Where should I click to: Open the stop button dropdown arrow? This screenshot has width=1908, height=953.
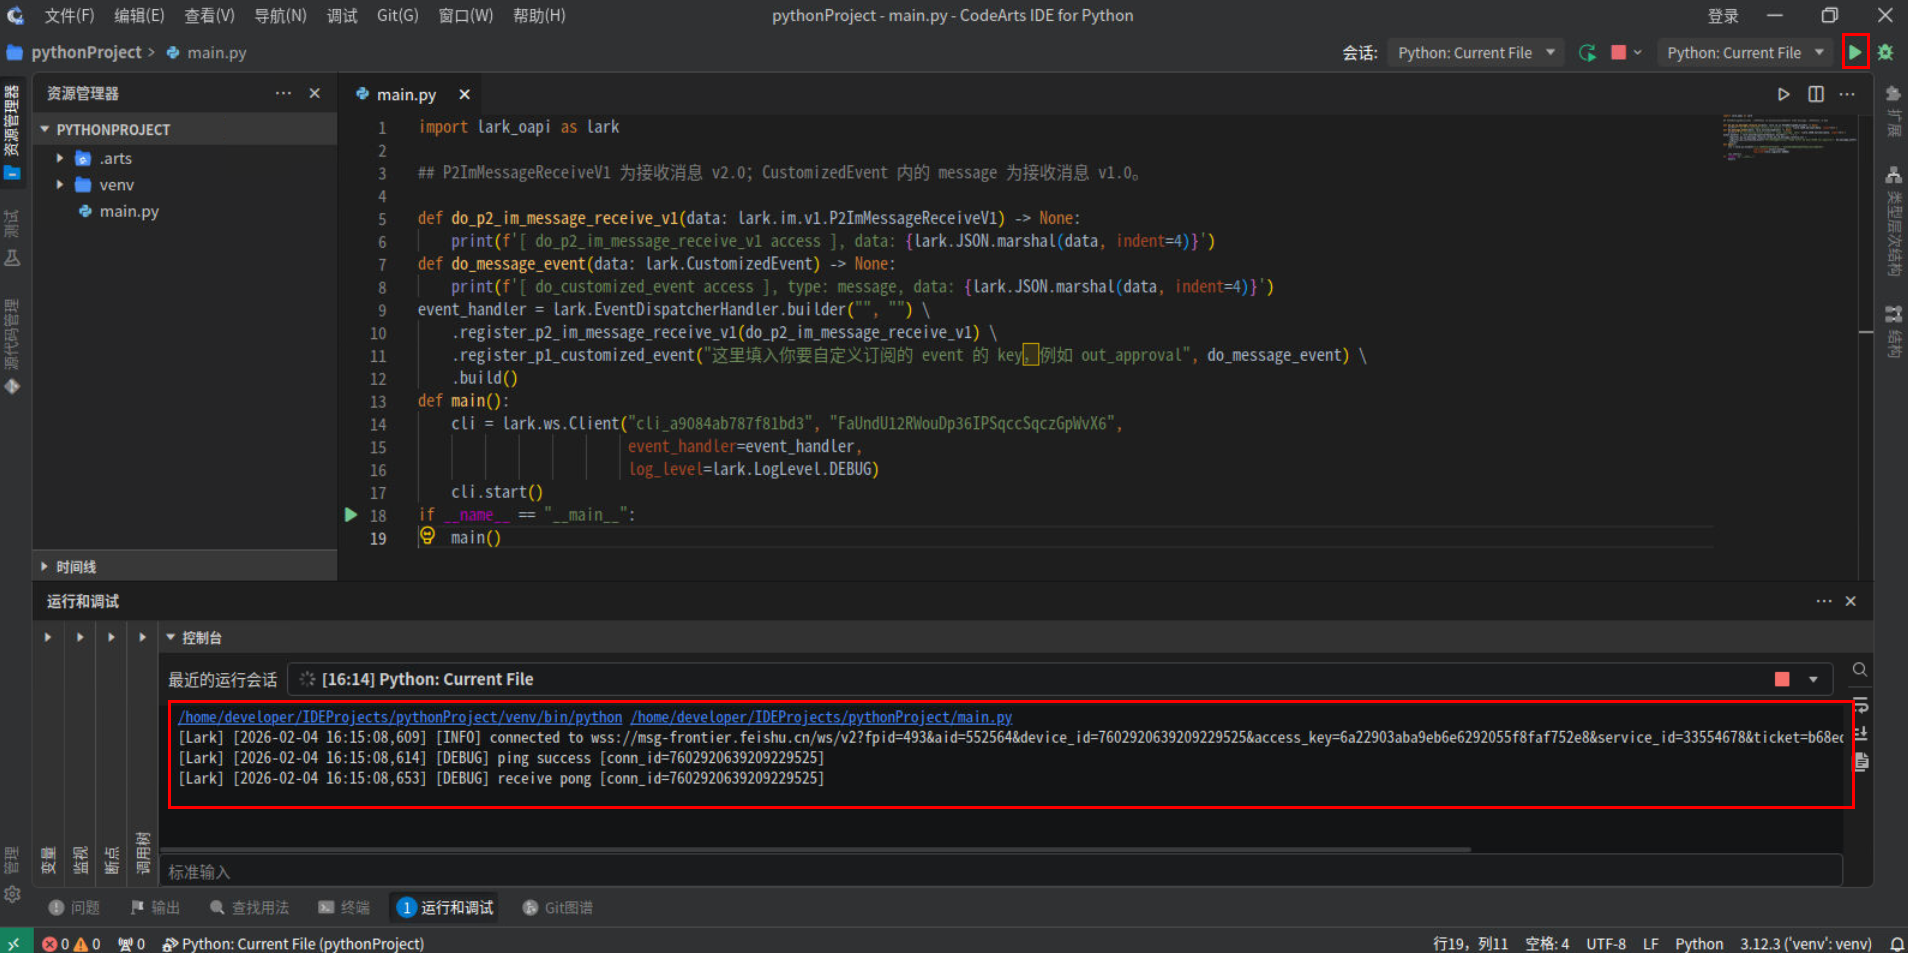point(1638,53)
